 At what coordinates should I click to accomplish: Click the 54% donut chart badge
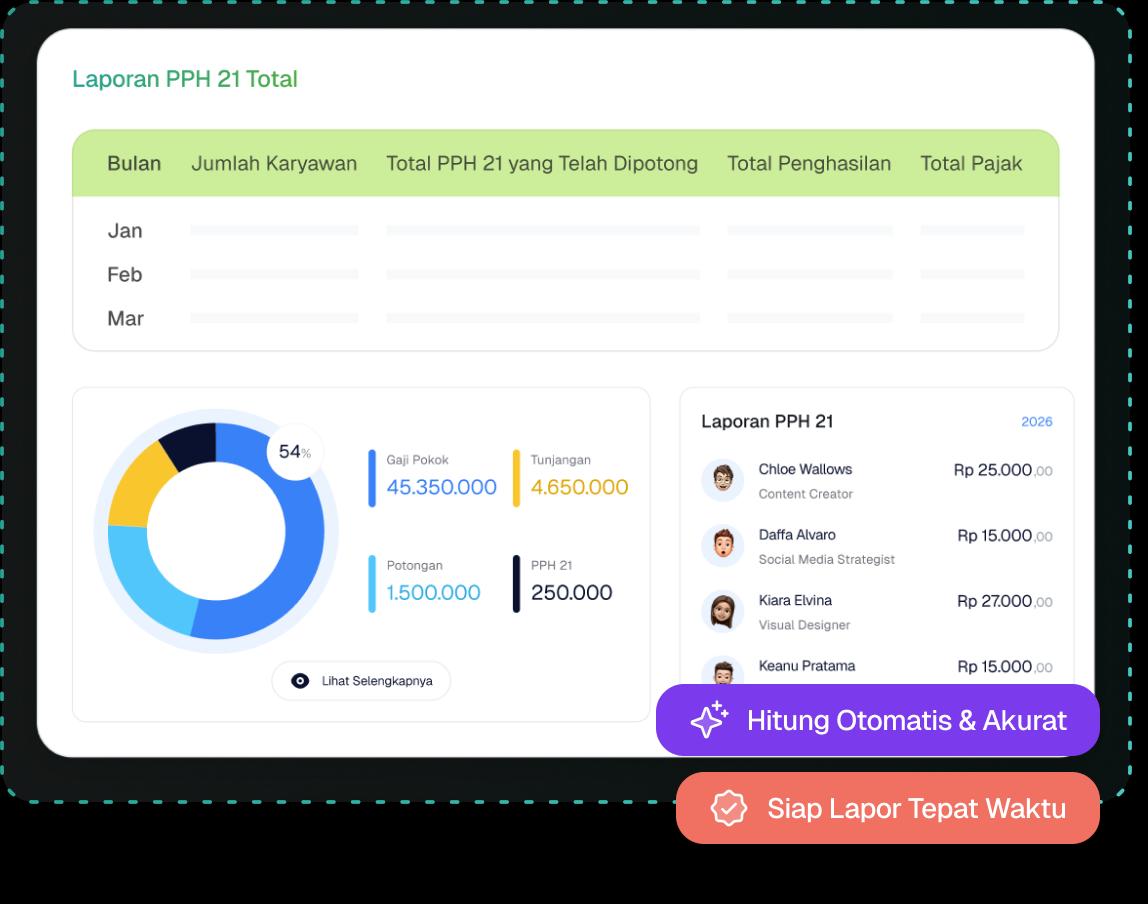coord(293,452)
